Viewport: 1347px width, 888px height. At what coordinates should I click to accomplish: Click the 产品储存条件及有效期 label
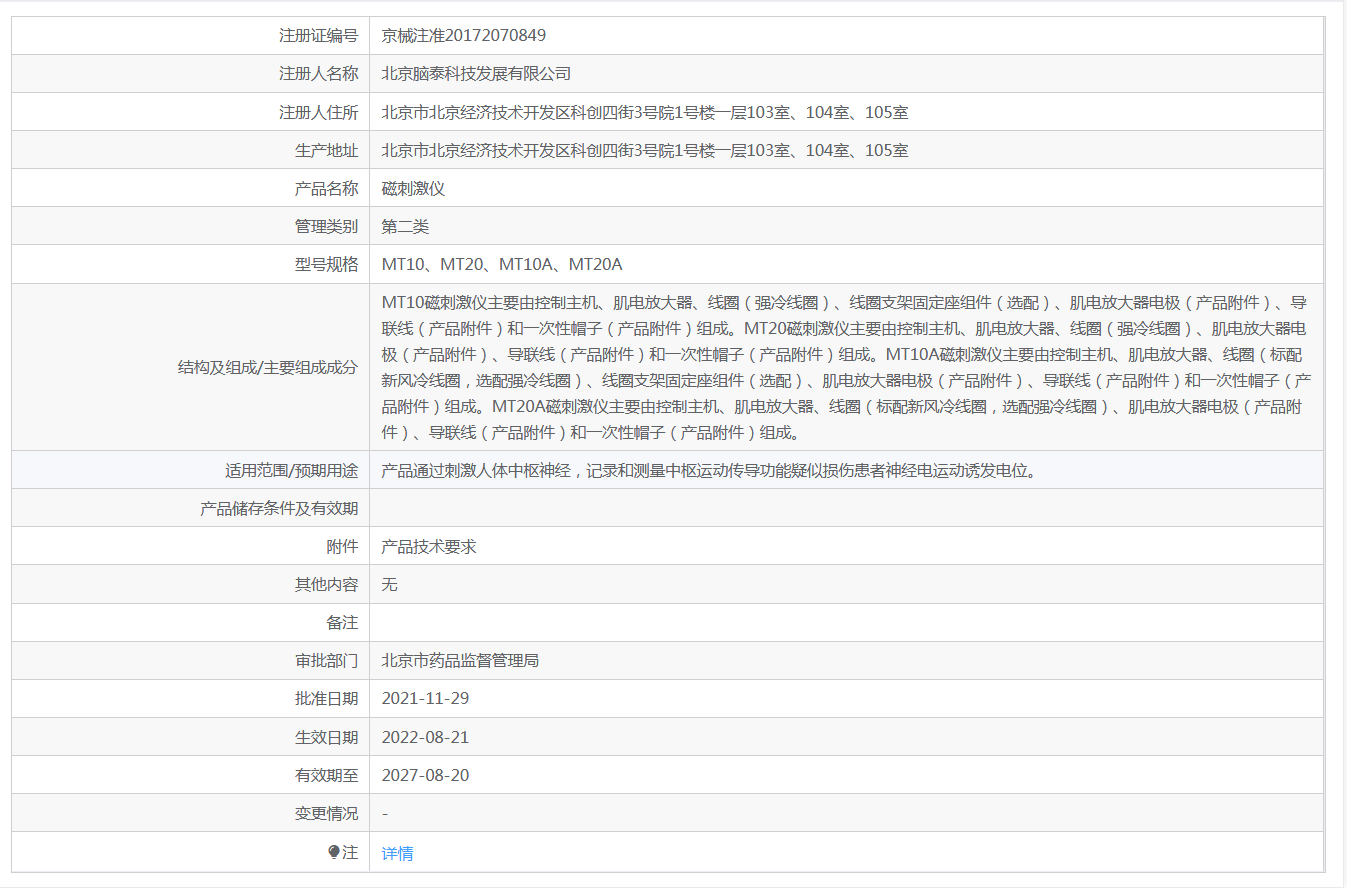pyautogui.click(x=279, y=508)
